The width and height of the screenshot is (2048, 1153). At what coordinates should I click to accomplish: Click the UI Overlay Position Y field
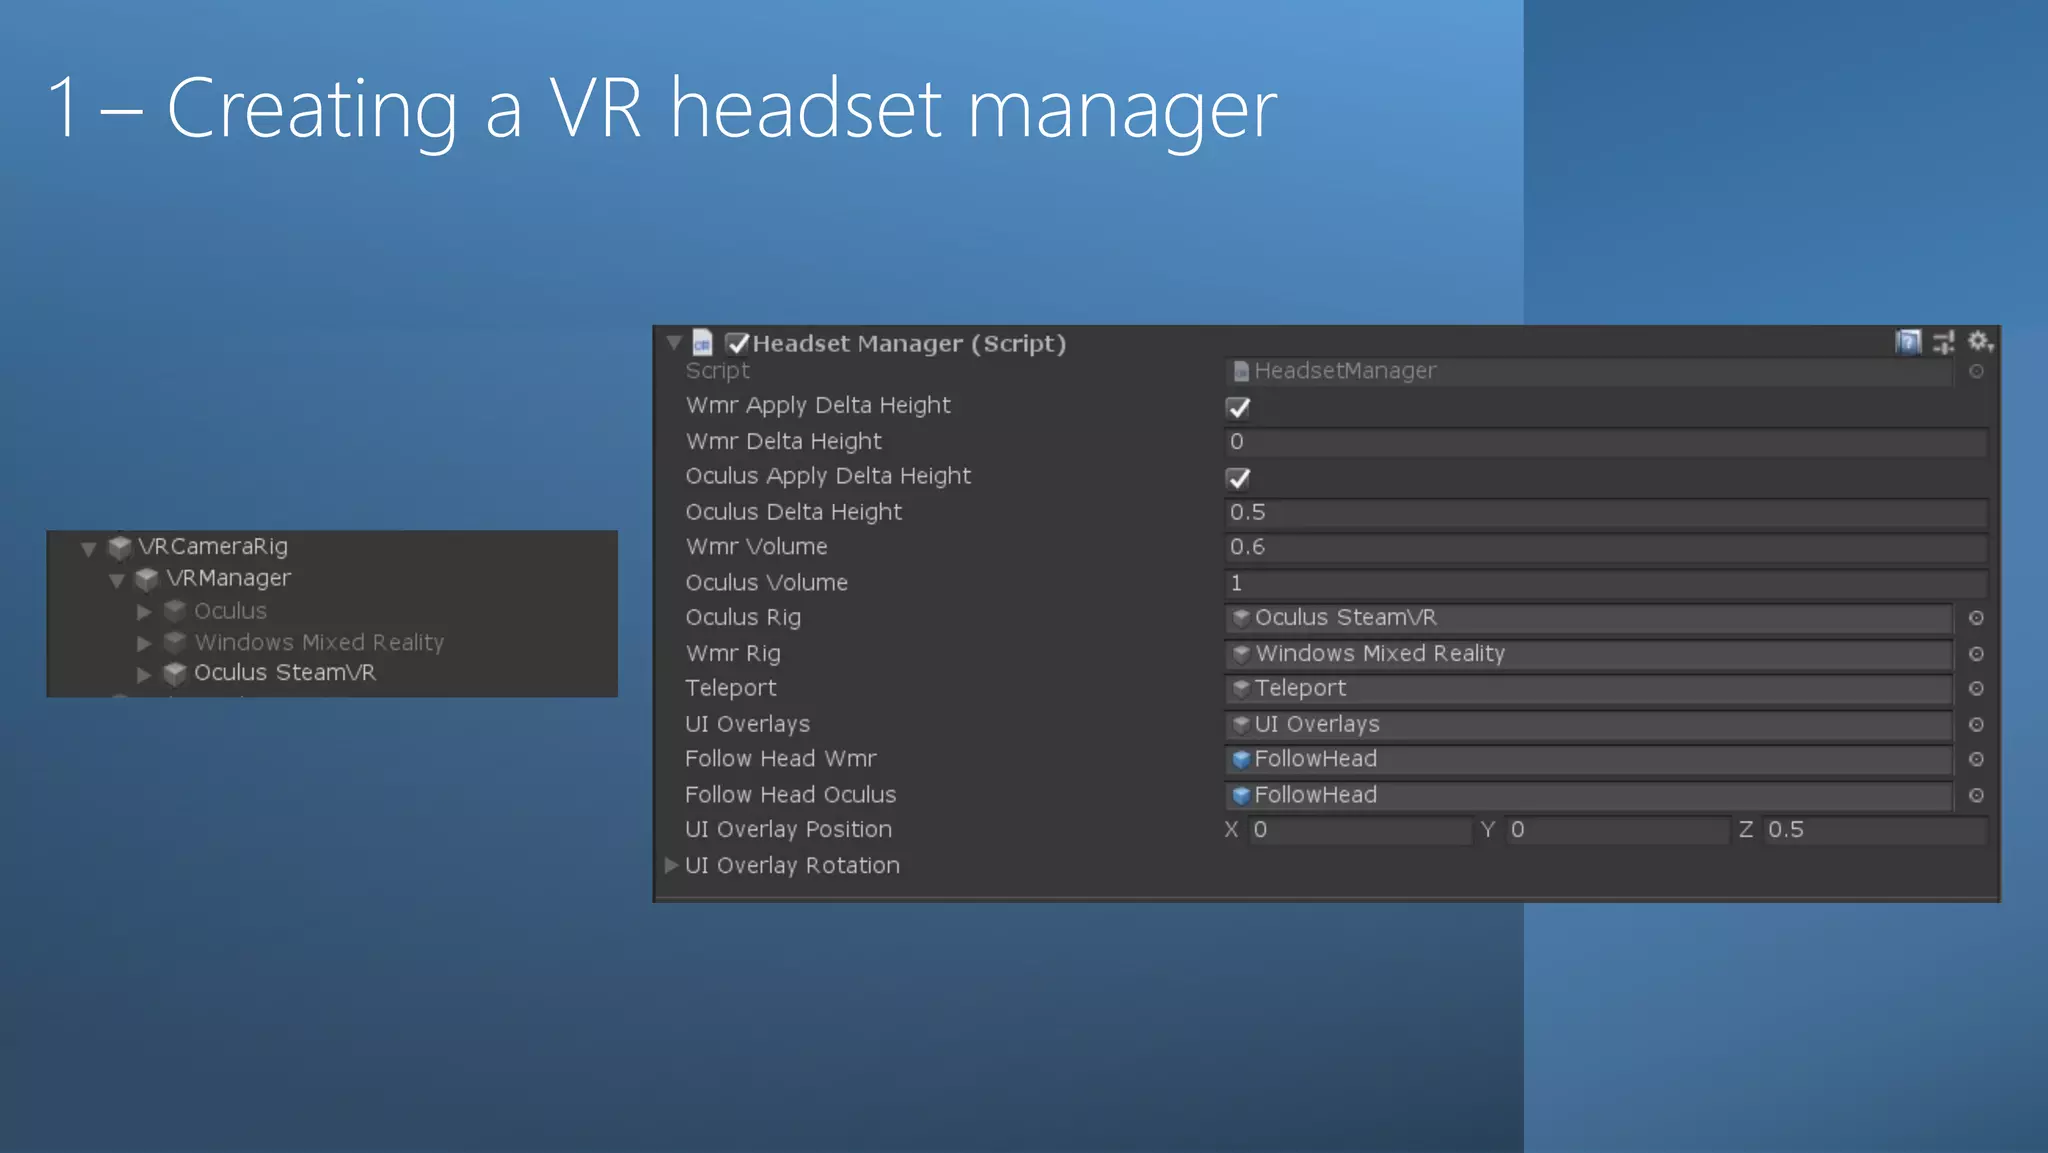point(1618,830)
